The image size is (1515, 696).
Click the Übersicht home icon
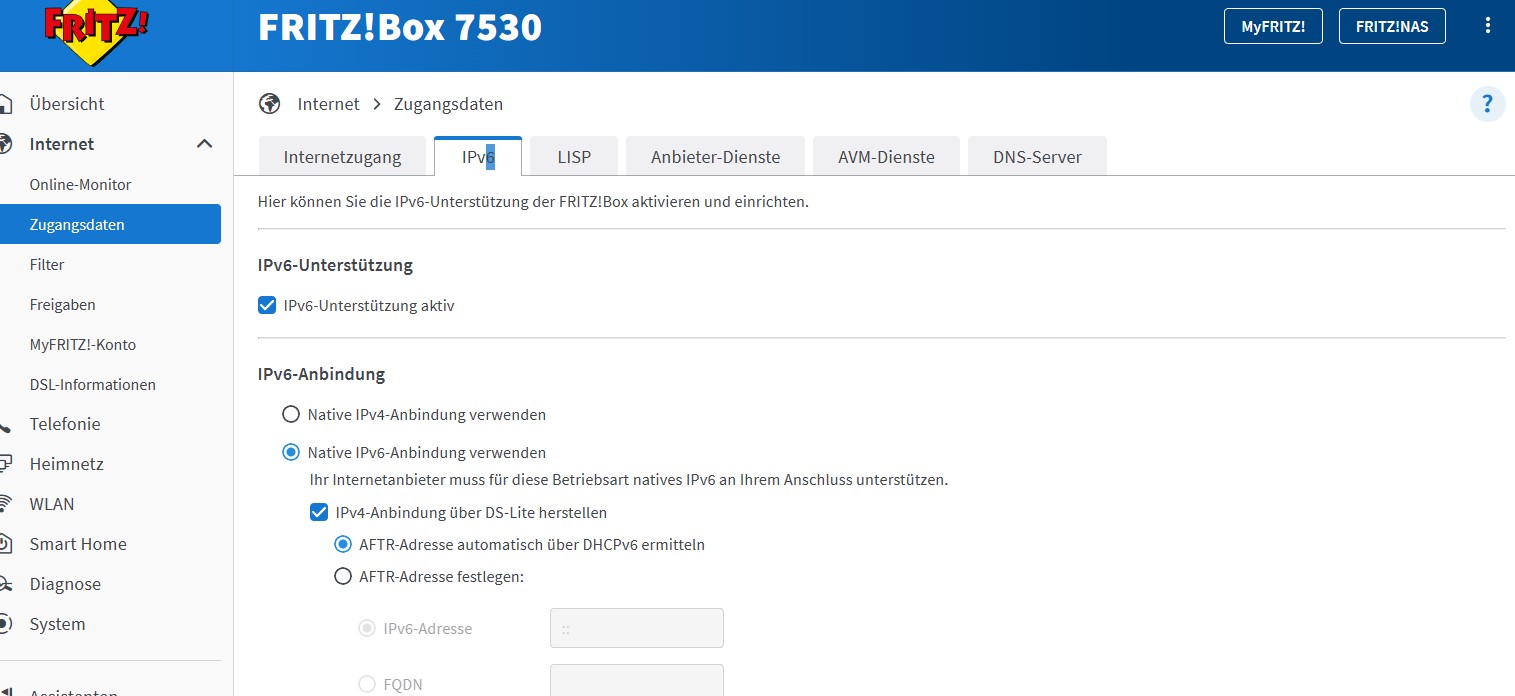click(x=5, y=104)
